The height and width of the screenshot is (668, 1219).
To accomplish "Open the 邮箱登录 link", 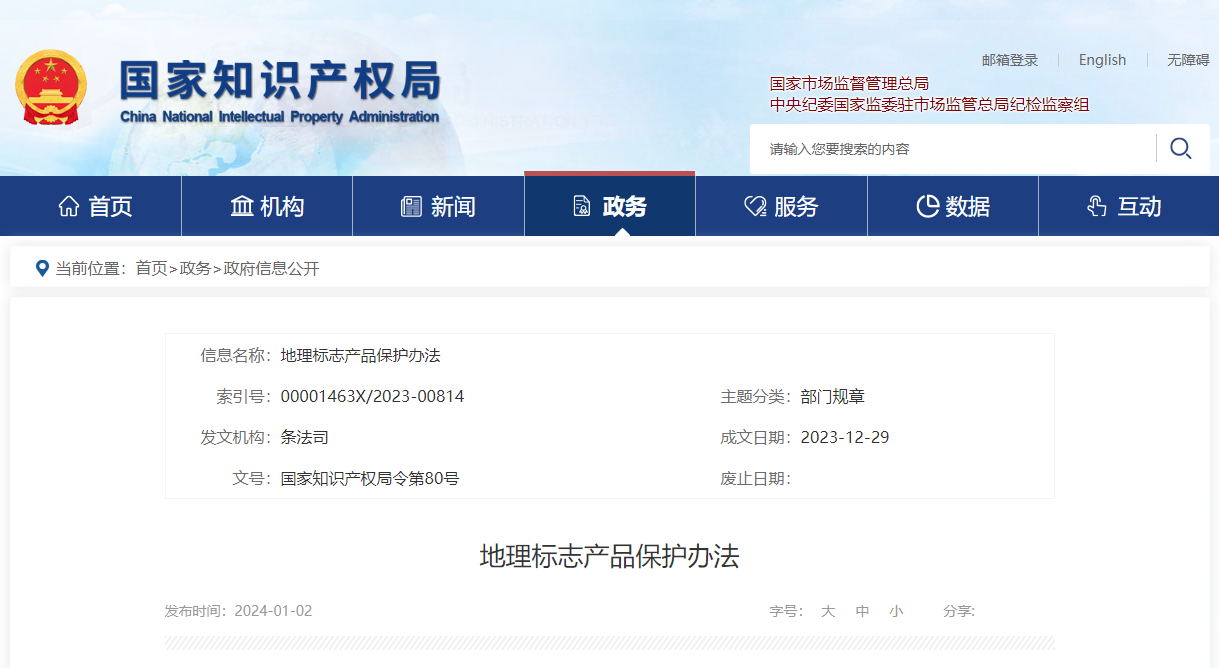I will pos(1010,60).
